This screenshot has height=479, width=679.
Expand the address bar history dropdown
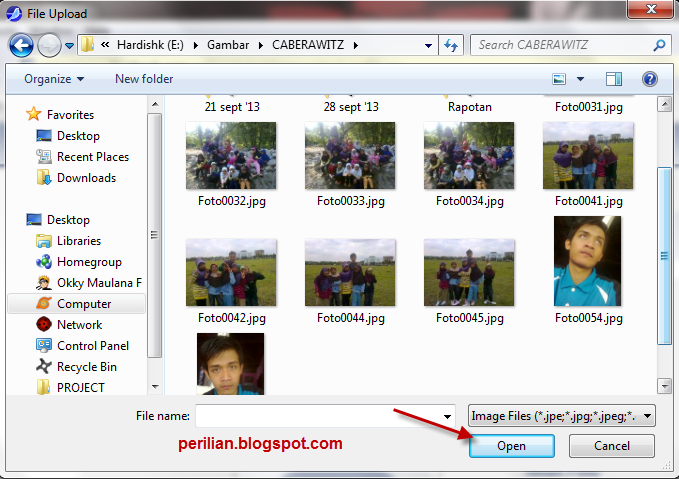pyautogui.click(x=428, y=45)
